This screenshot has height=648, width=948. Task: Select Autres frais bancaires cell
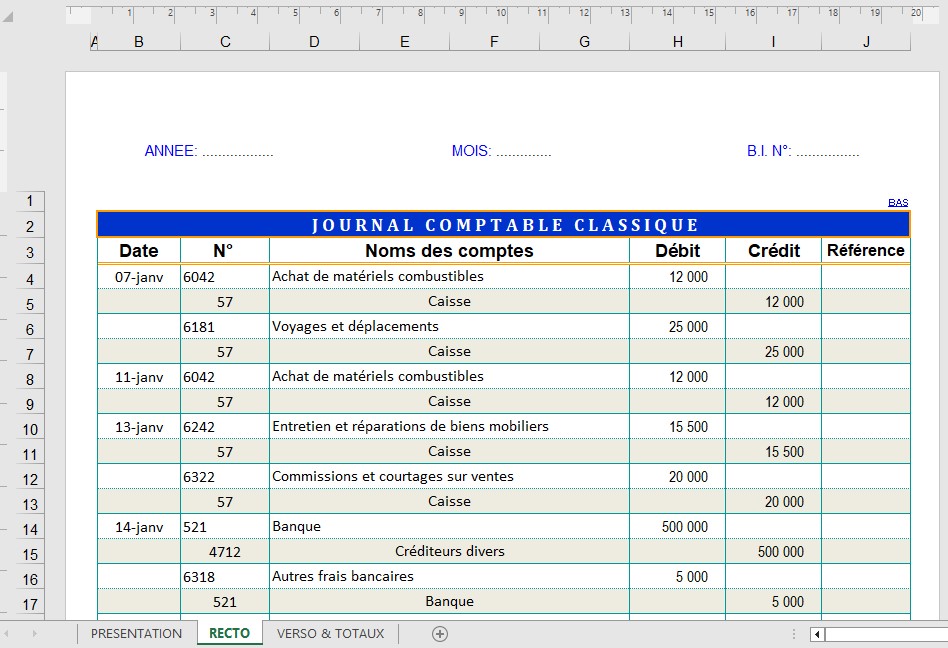pos(449,576)
